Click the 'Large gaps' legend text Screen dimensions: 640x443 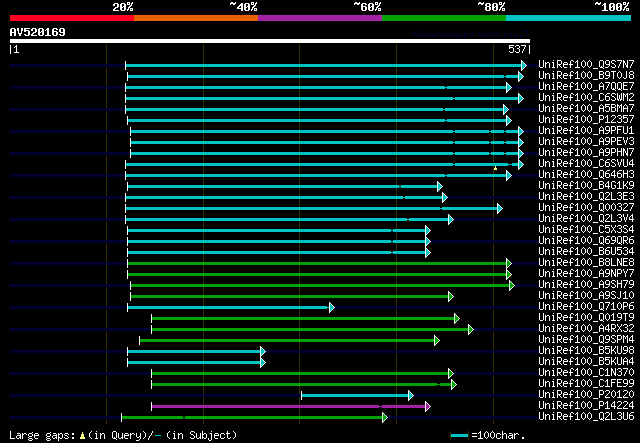point(42,435)
